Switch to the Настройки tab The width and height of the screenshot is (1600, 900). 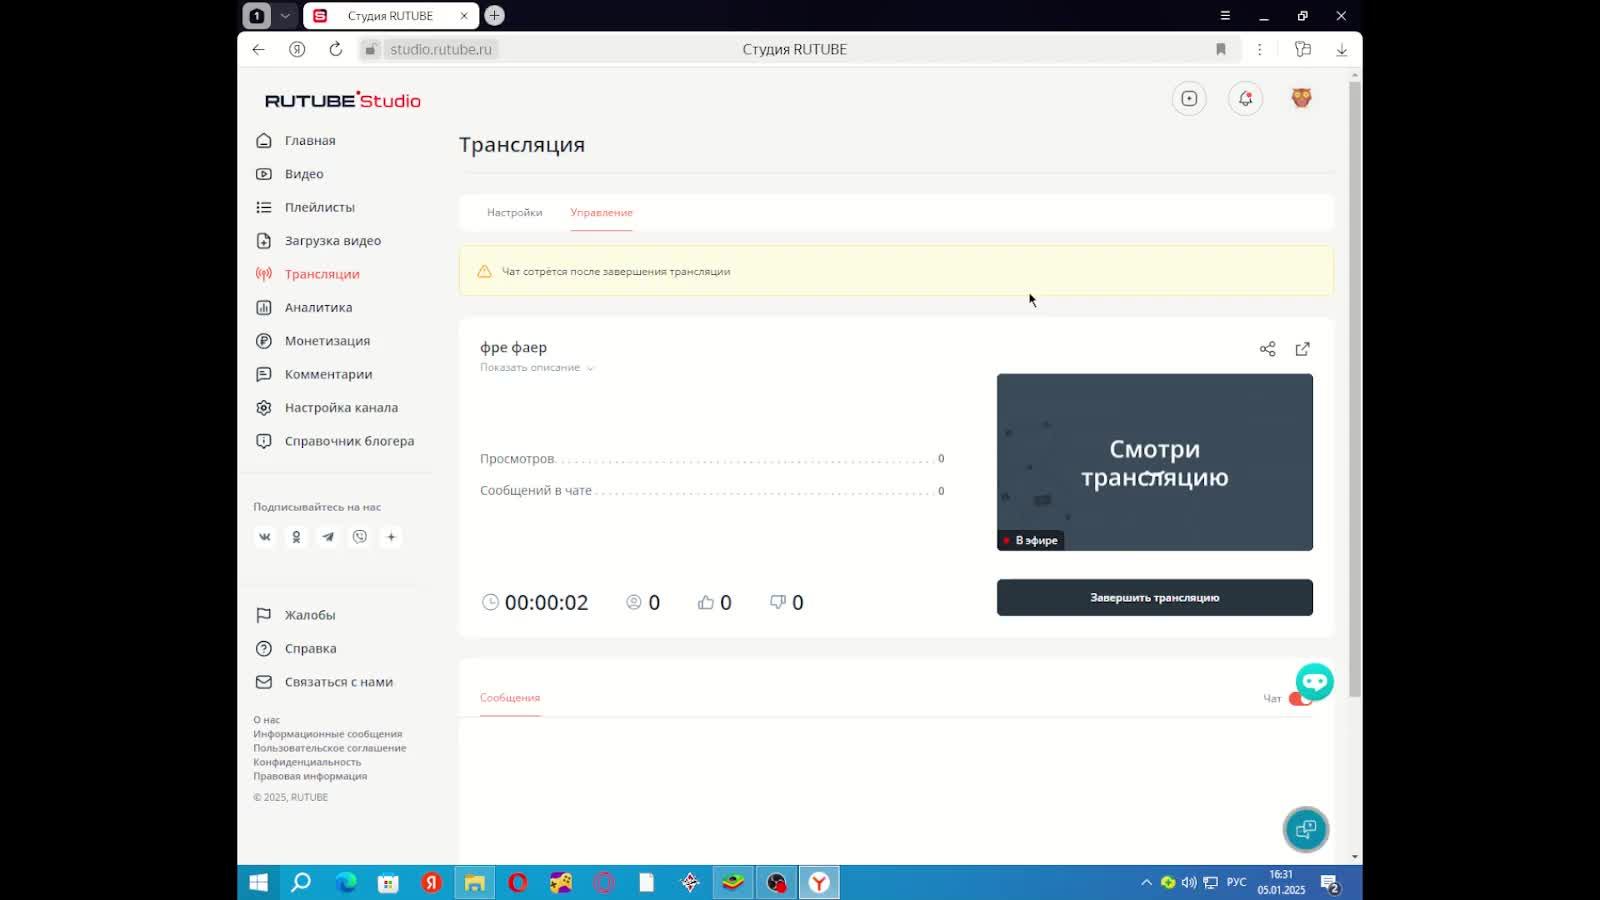coord(514,213)
